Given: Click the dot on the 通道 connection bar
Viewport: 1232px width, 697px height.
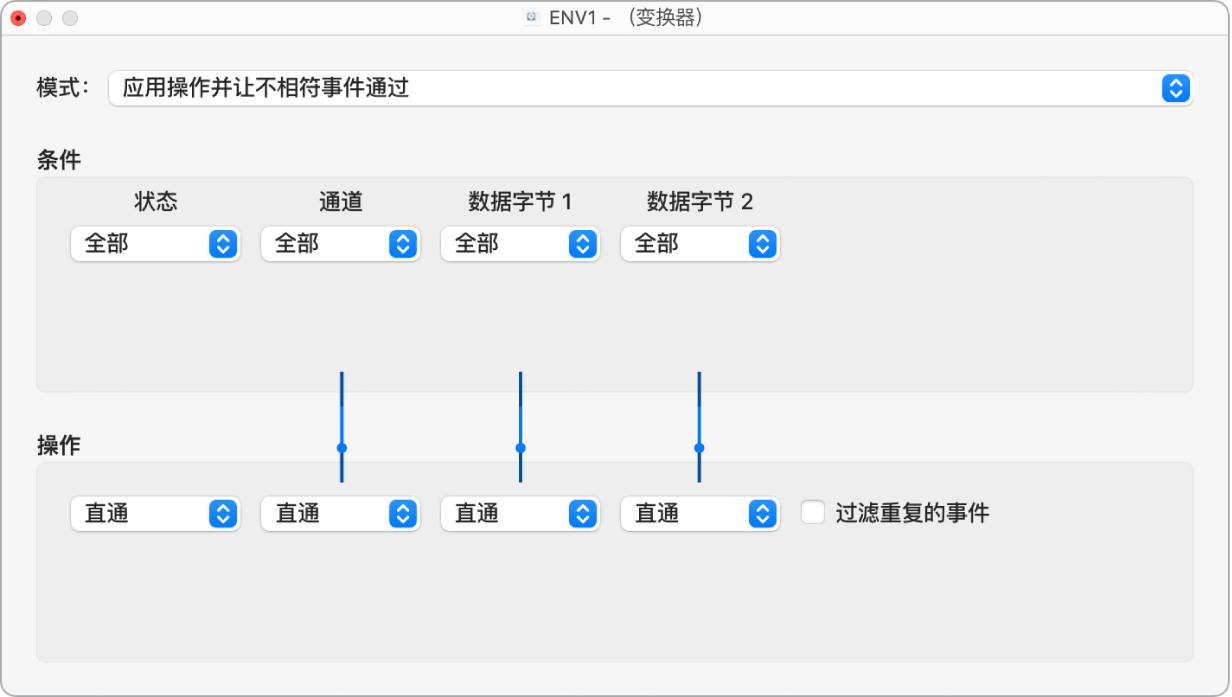Looking at the screenshot, I should (343, 447).
